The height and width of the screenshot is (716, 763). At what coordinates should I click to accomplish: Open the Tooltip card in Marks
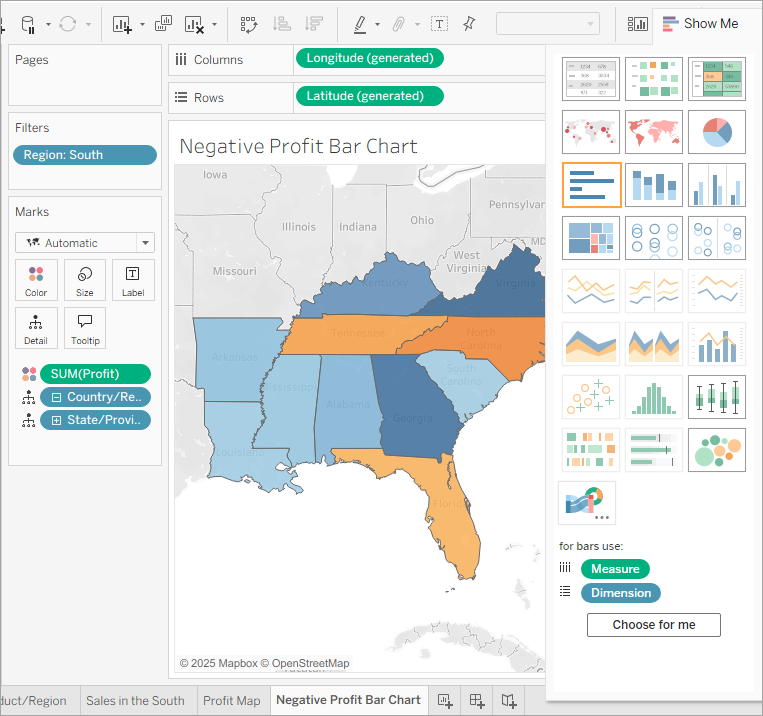pyautogui.click(x=85, y=327)
